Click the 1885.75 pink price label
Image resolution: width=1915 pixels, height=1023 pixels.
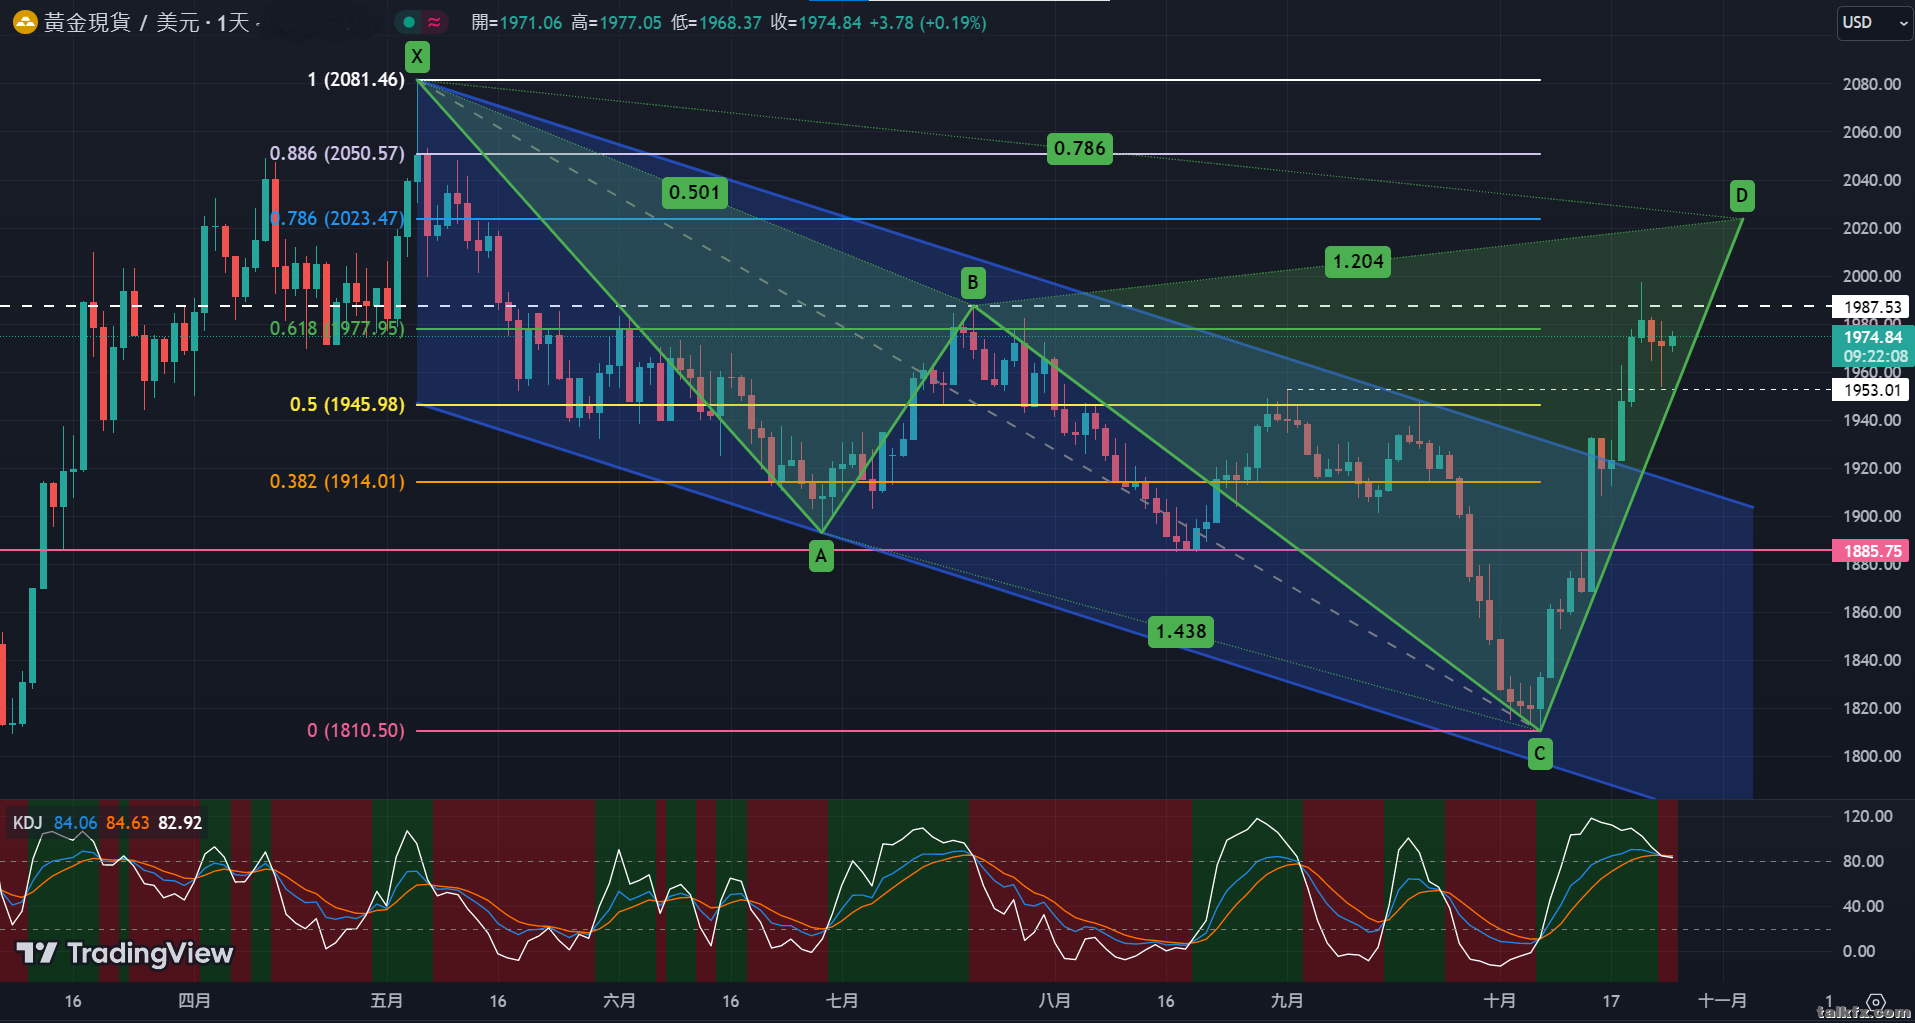[1871, 551]
